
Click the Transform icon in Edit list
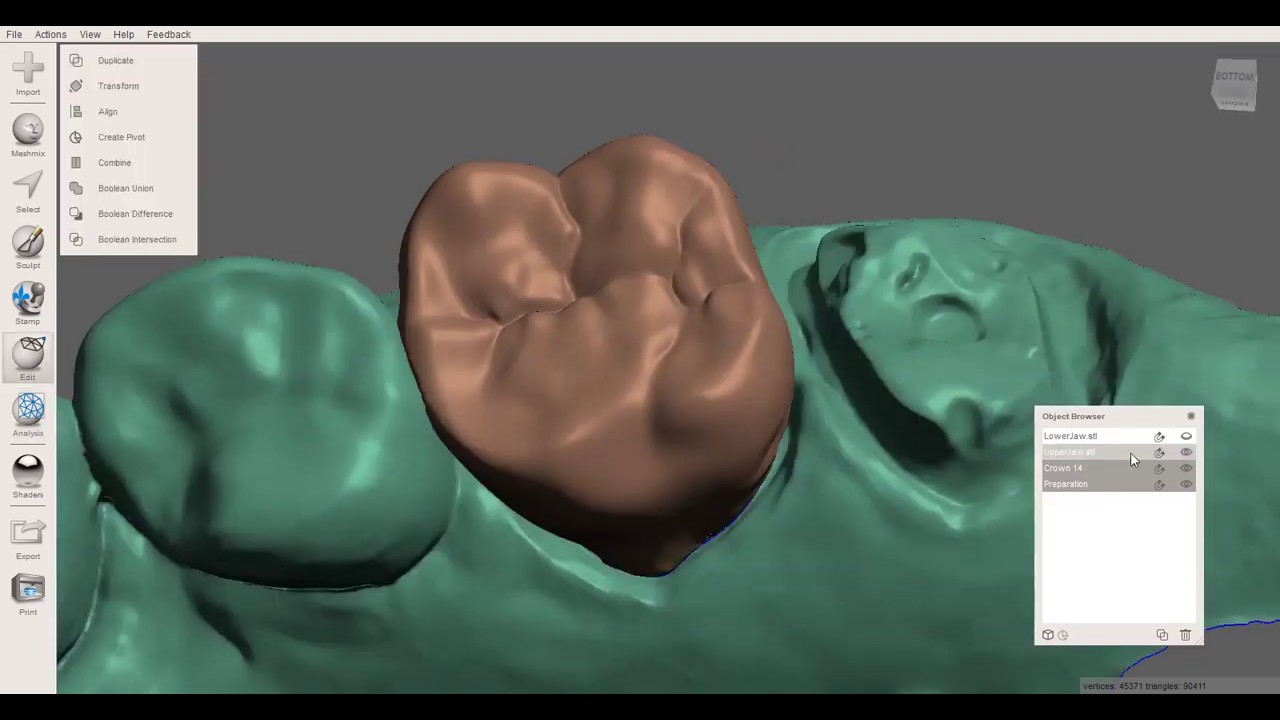[76, 86]
